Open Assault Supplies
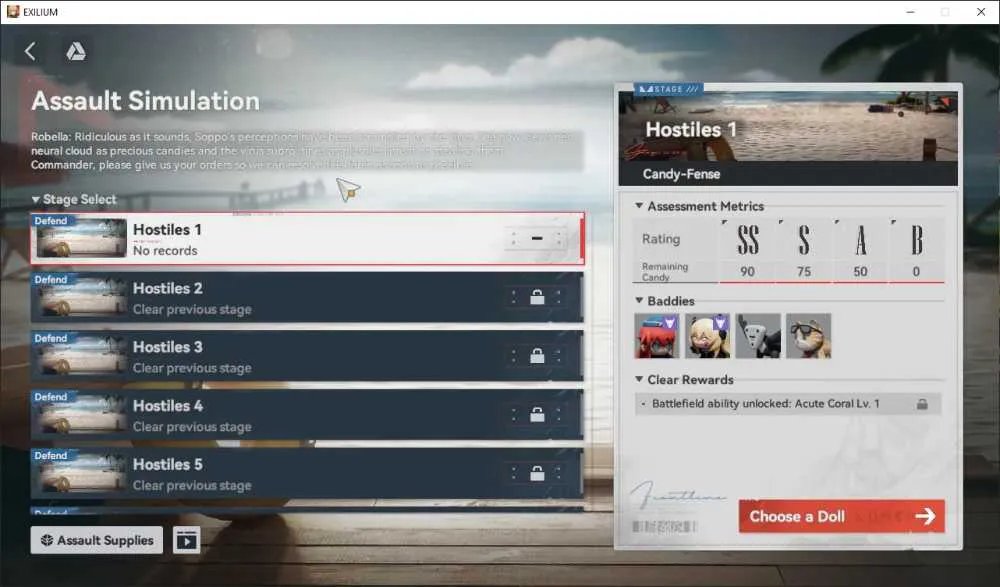 click(x=97, y=540)
